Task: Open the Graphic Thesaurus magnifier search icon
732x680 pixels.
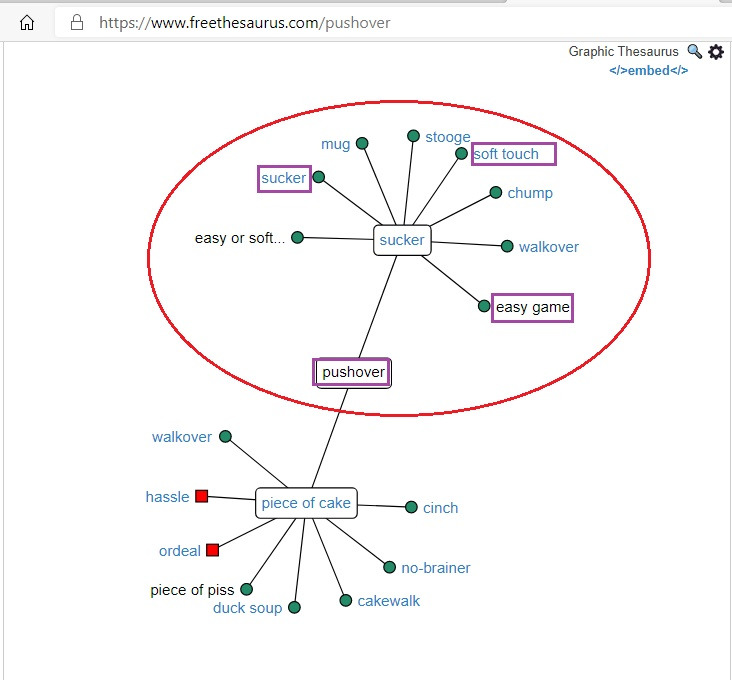Action: 695,51
